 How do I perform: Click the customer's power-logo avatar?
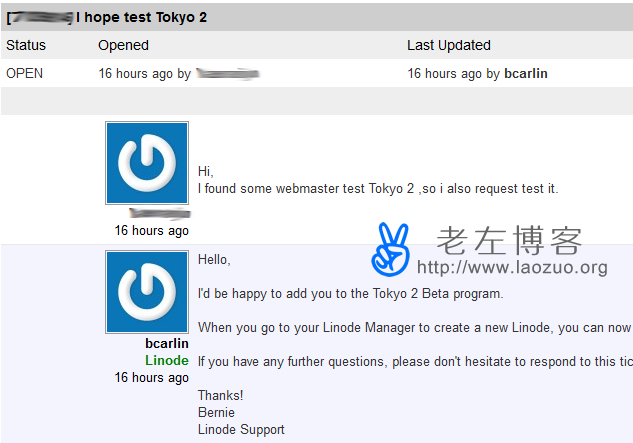pos(147,163)
